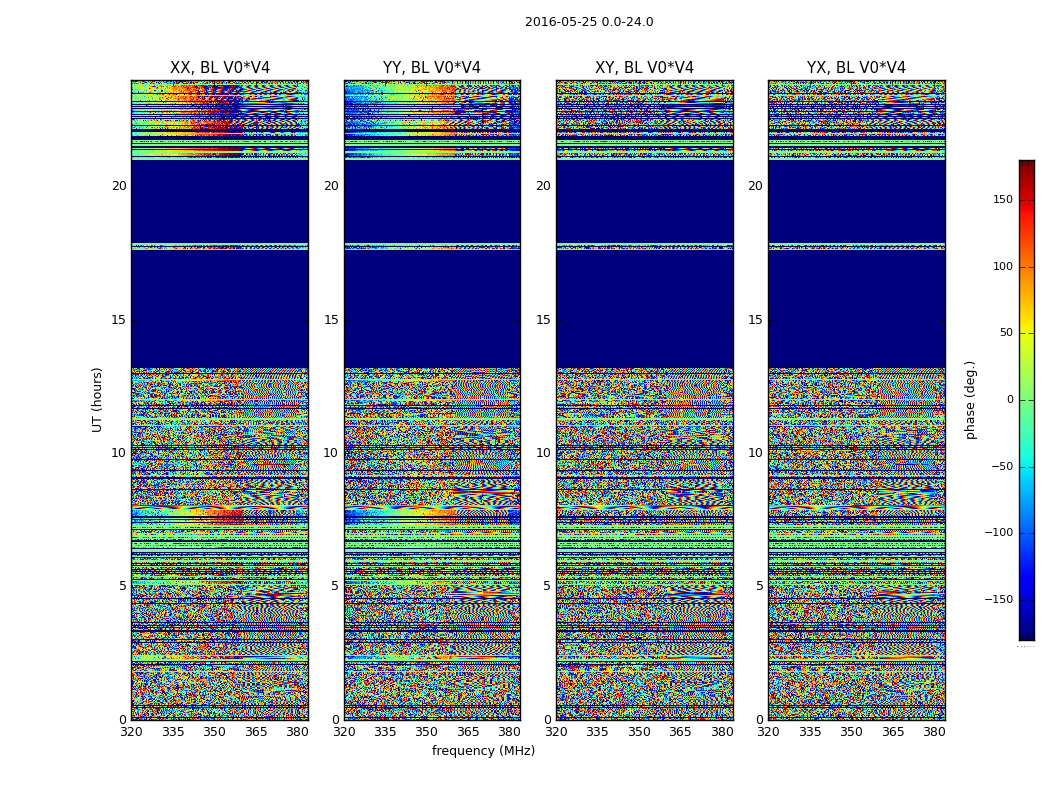Click the XY panel x-axis tick "365"
Screen dimensions: 1050x800
(680, 732)
